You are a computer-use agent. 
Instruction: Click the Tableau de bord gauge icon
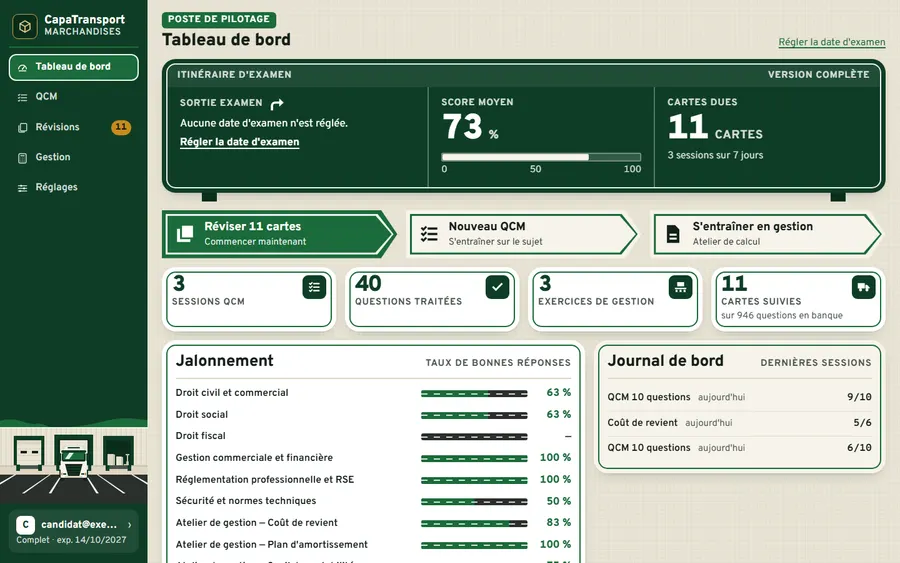pos(22,68)
